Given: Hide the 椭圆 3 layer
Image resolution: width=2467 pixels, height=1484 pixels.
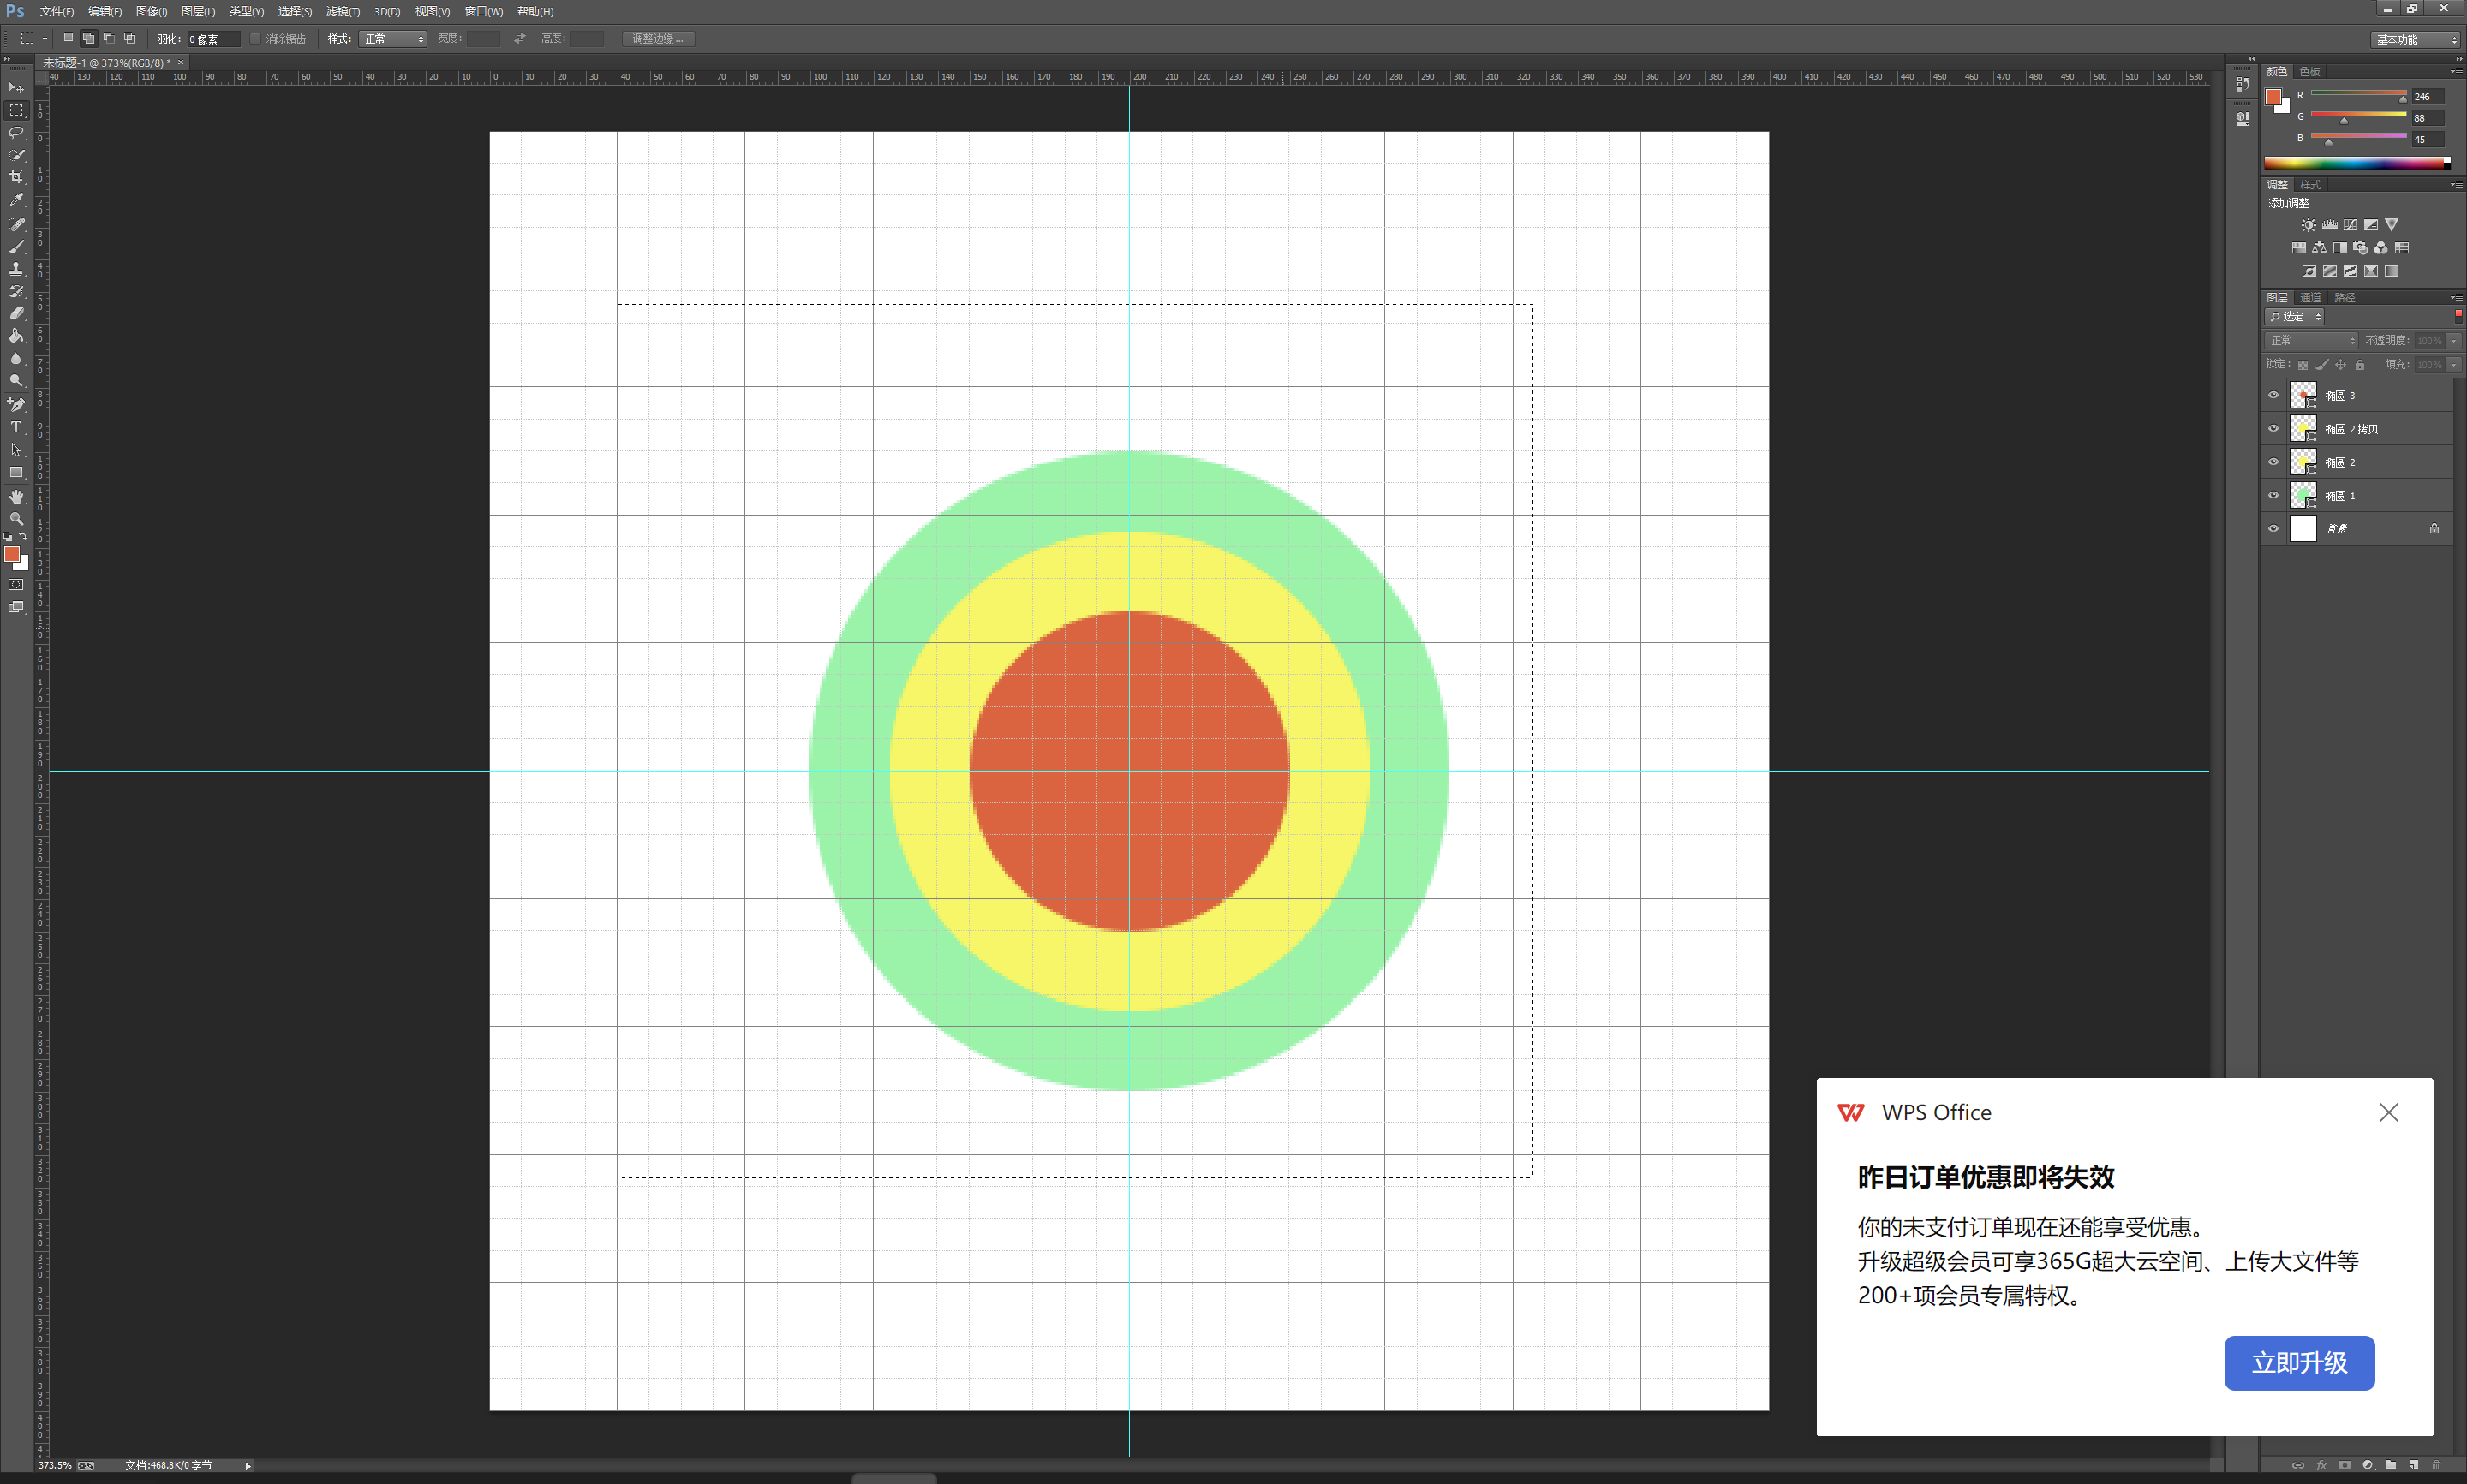Looking at the screenshot, I should [x=2273, y=395].
